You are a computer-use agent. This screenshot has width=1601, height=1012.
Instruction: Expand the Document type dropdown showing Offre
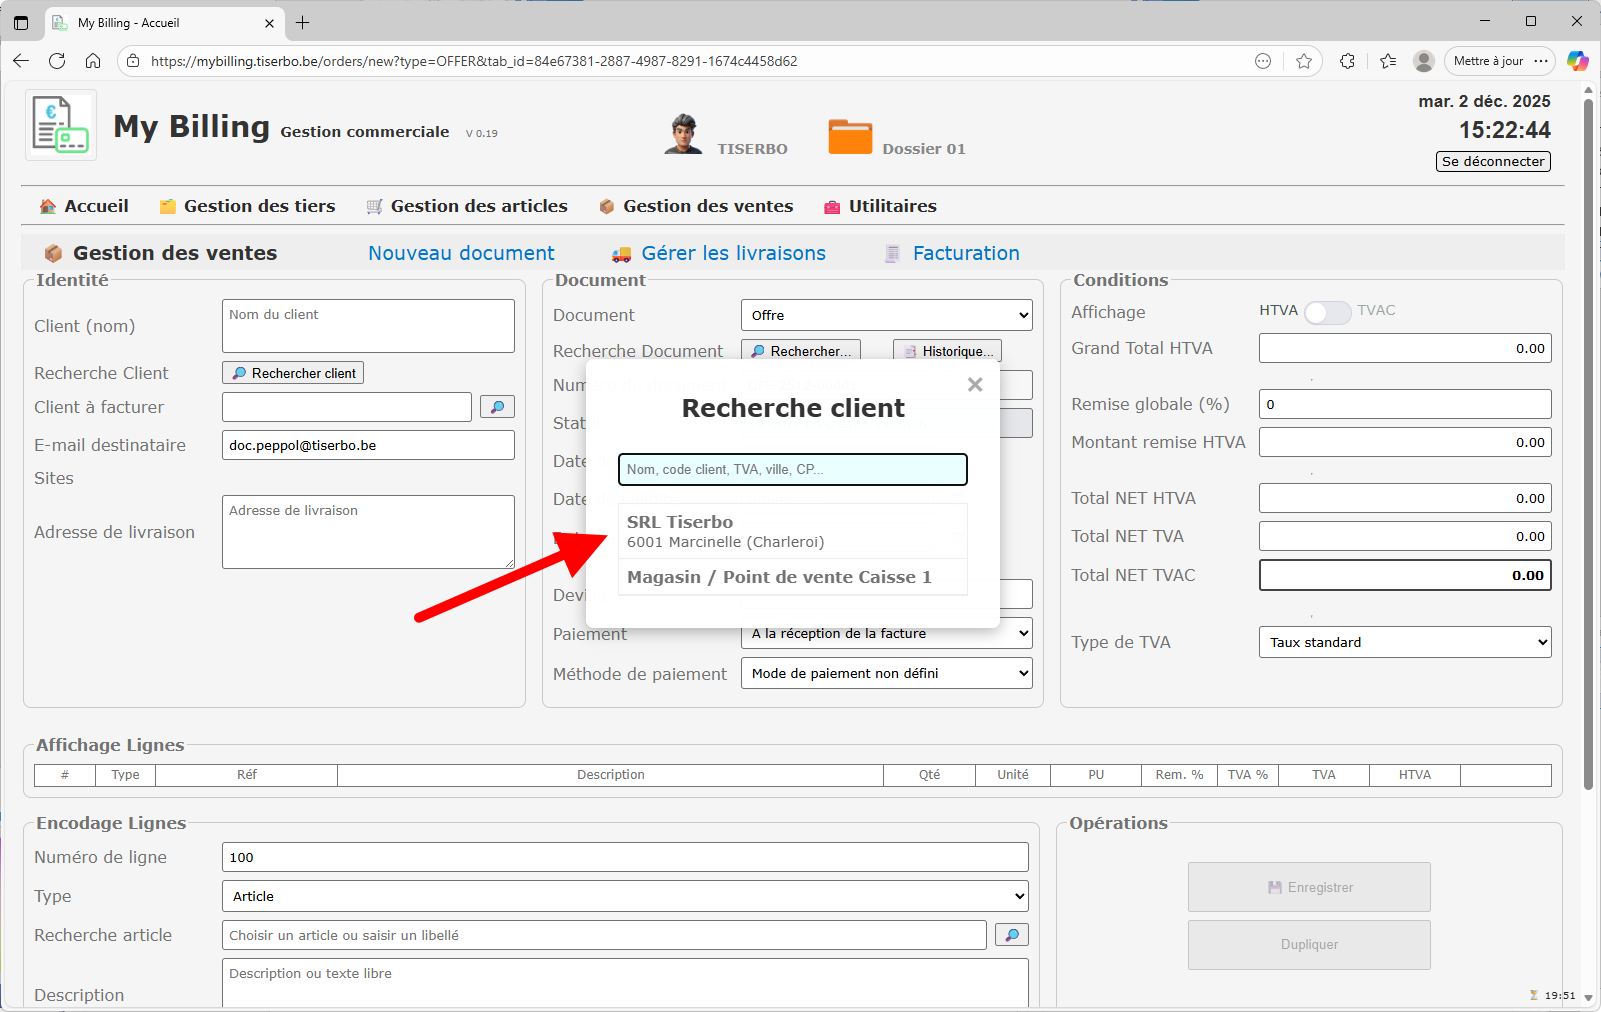pos(886,315)
